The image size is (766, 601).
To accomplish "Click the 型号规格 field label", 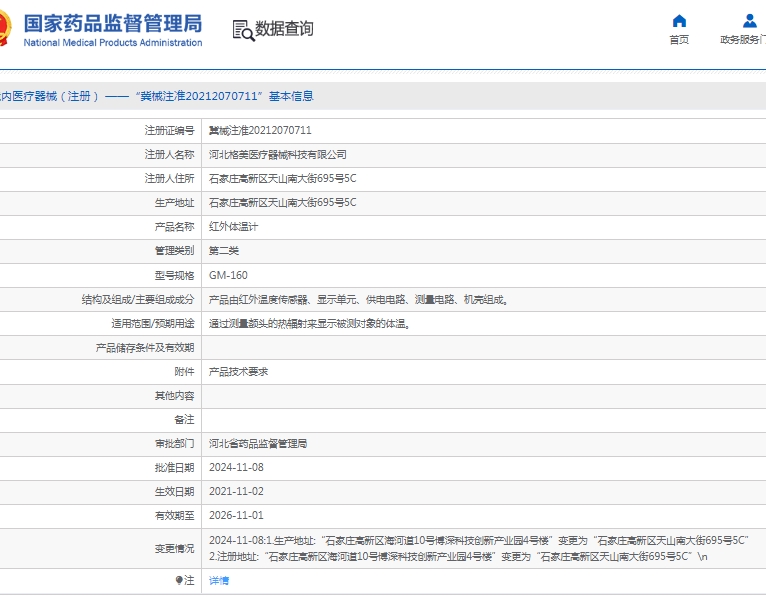I will (x=174, y=275).
